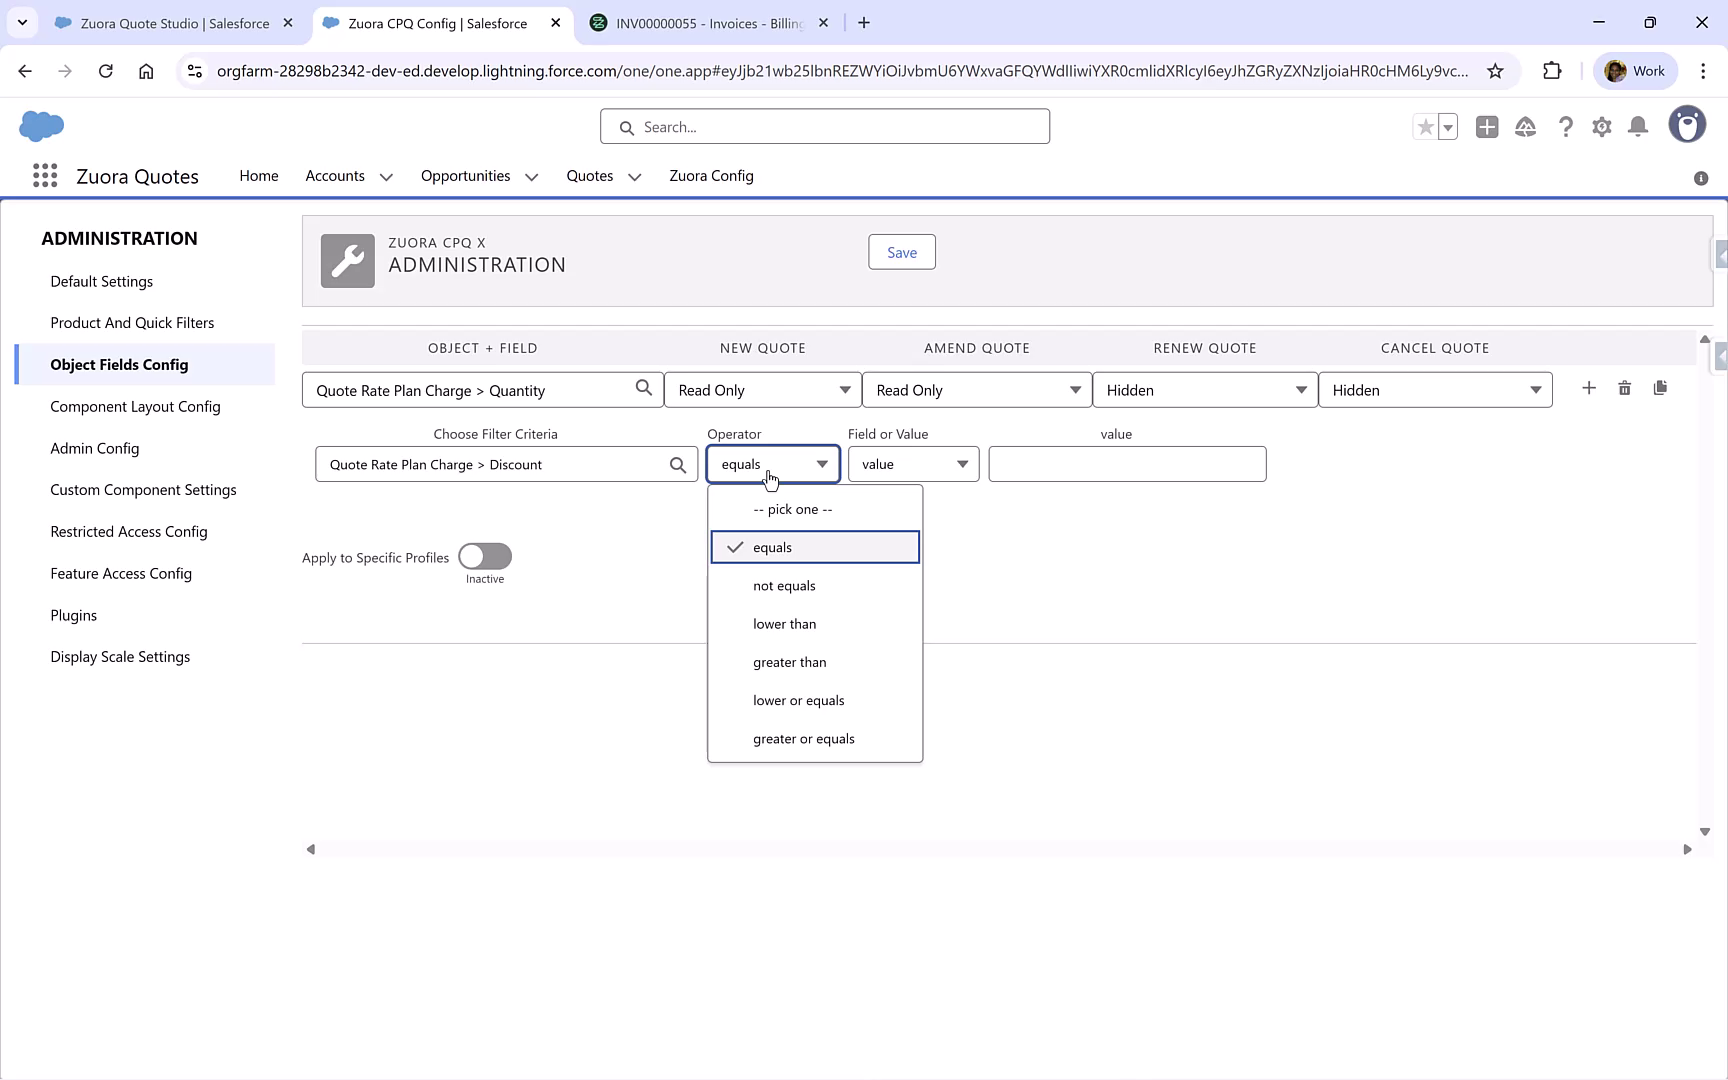Clone the field config row with copy icon
The width and height of the screenshot is (1728, 1080).
pyautogui.click(x=1661, y=388)
